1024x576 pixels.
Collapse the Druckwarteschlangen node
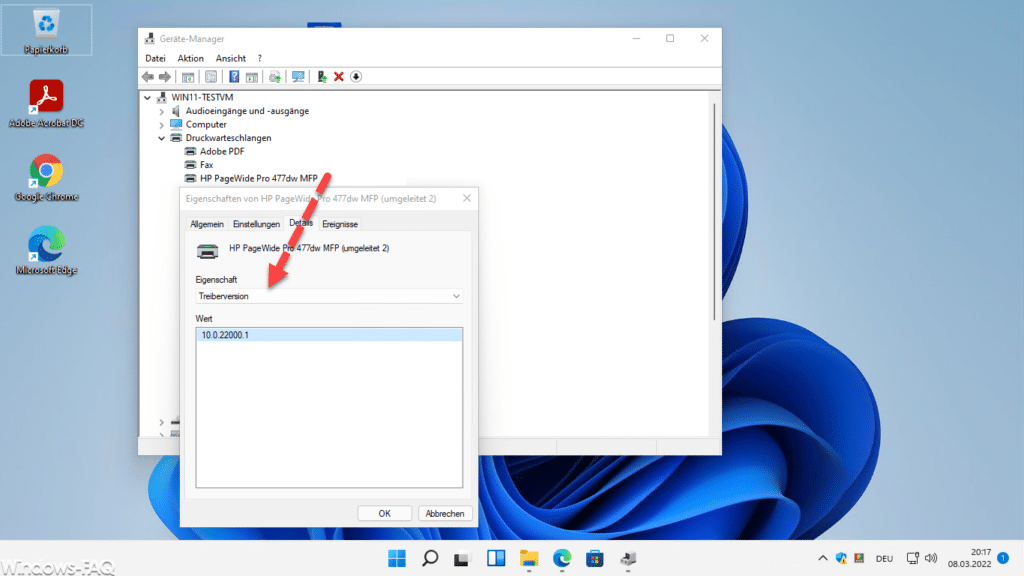tap(161, 138)
